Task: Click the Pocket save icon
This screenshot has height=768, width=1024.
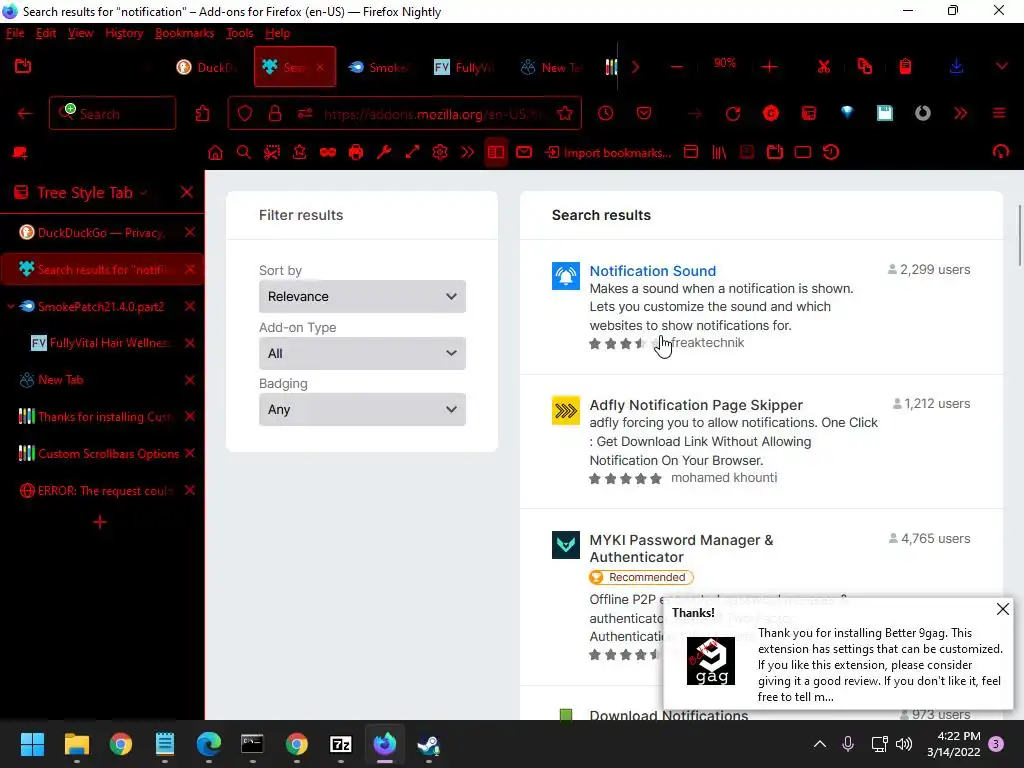Action: (644, 114)
